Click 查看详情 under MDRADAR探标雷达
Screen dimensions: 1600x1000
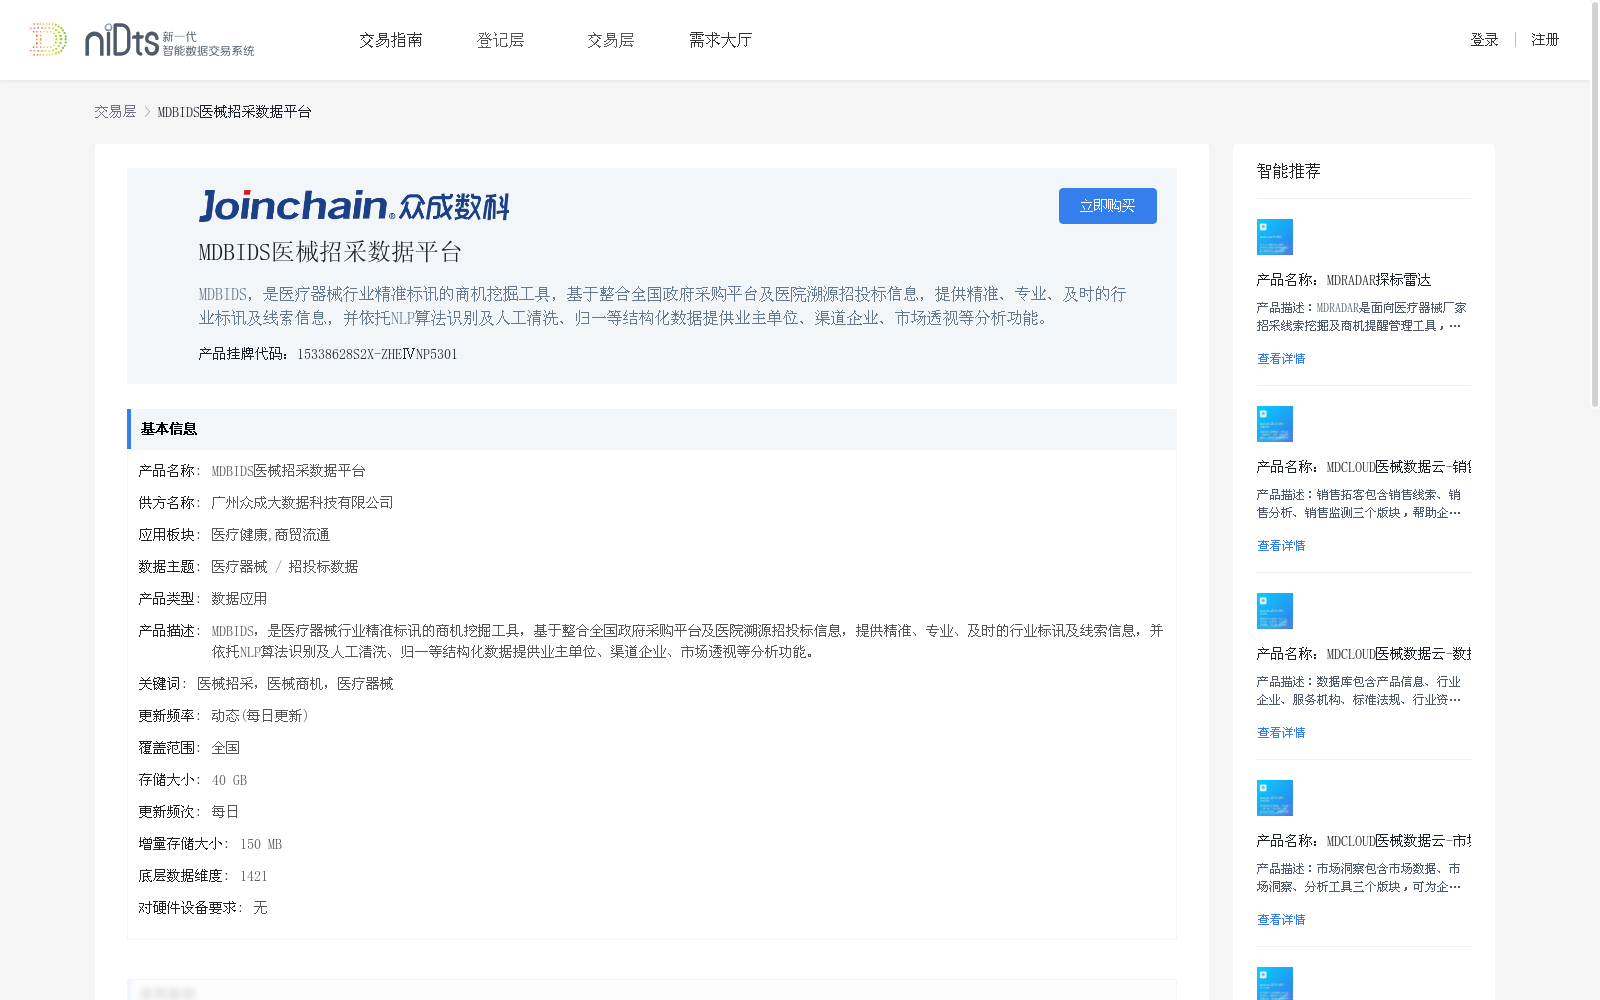point(1281,359)
